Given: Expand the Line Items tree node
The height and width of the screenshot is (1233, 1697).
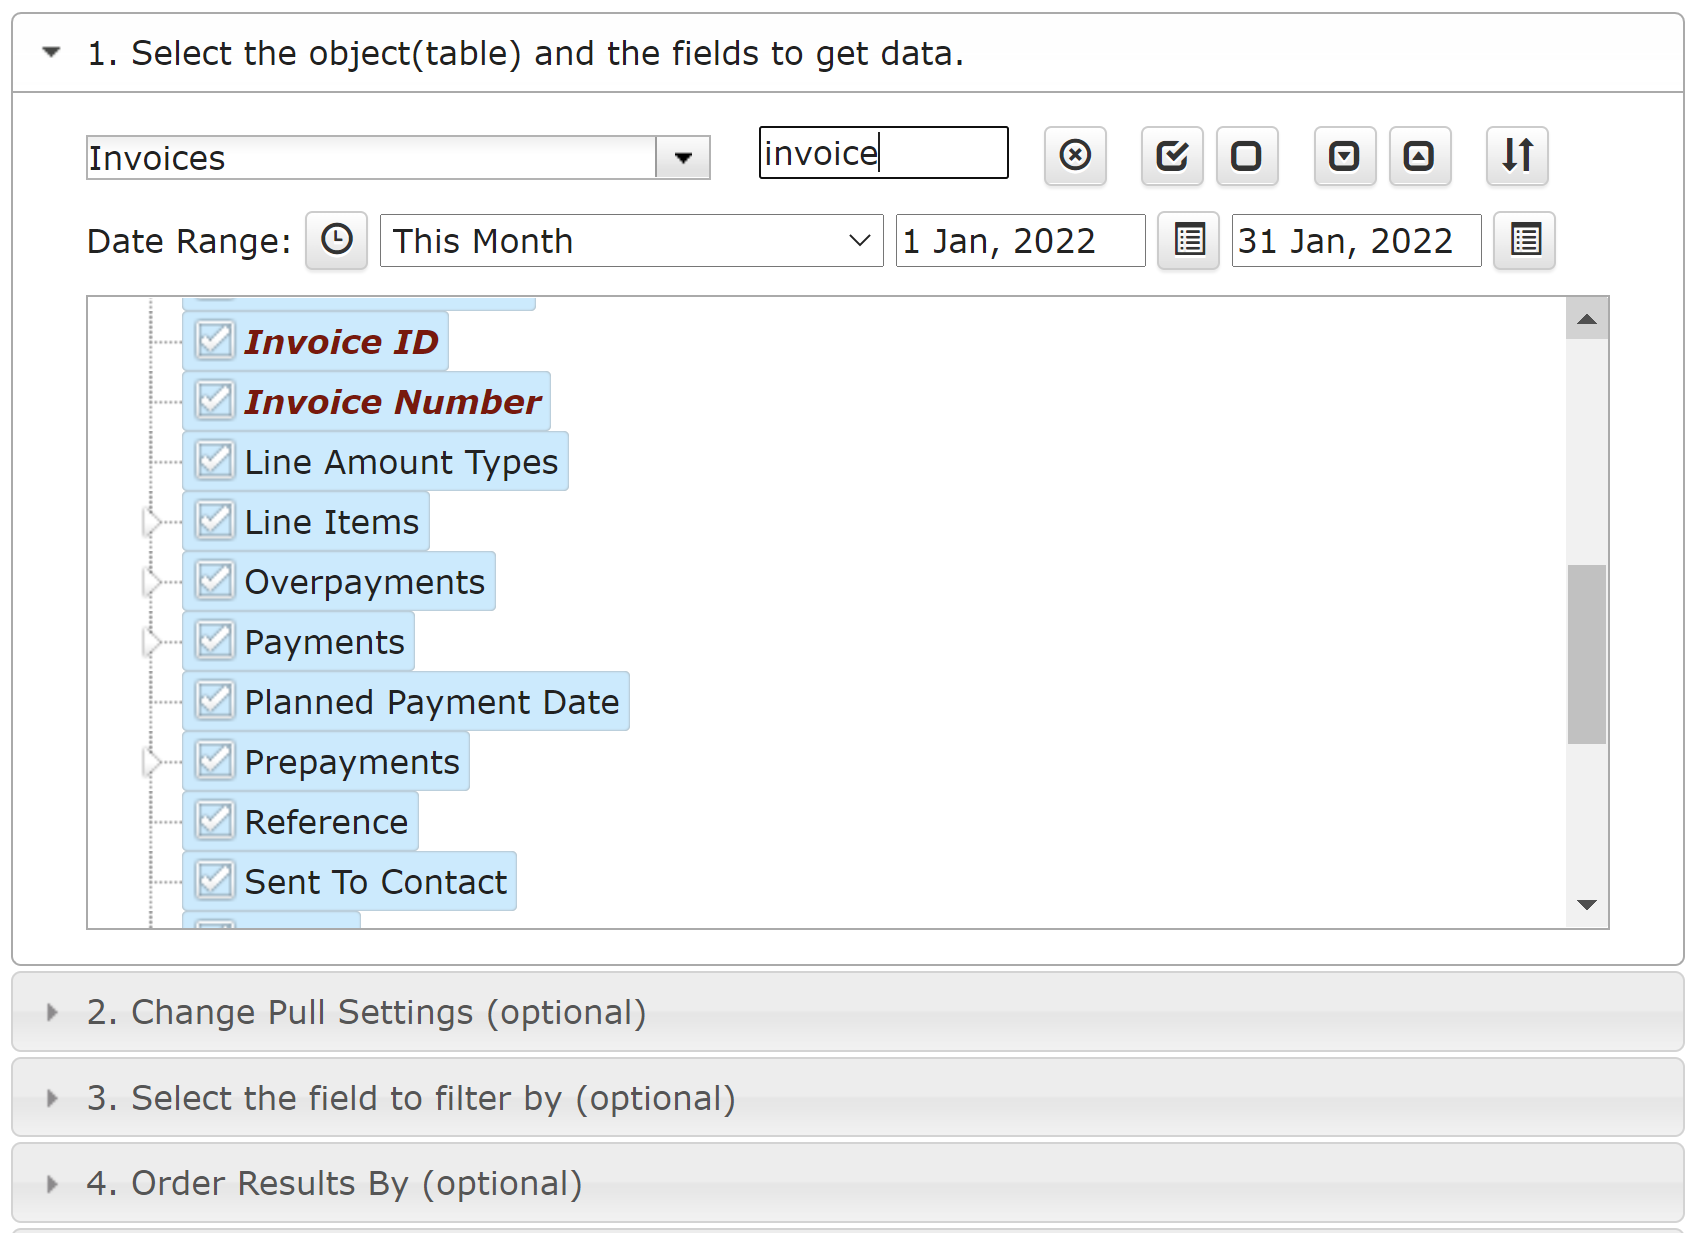Looking at the screenshot, I should (152, 522).
